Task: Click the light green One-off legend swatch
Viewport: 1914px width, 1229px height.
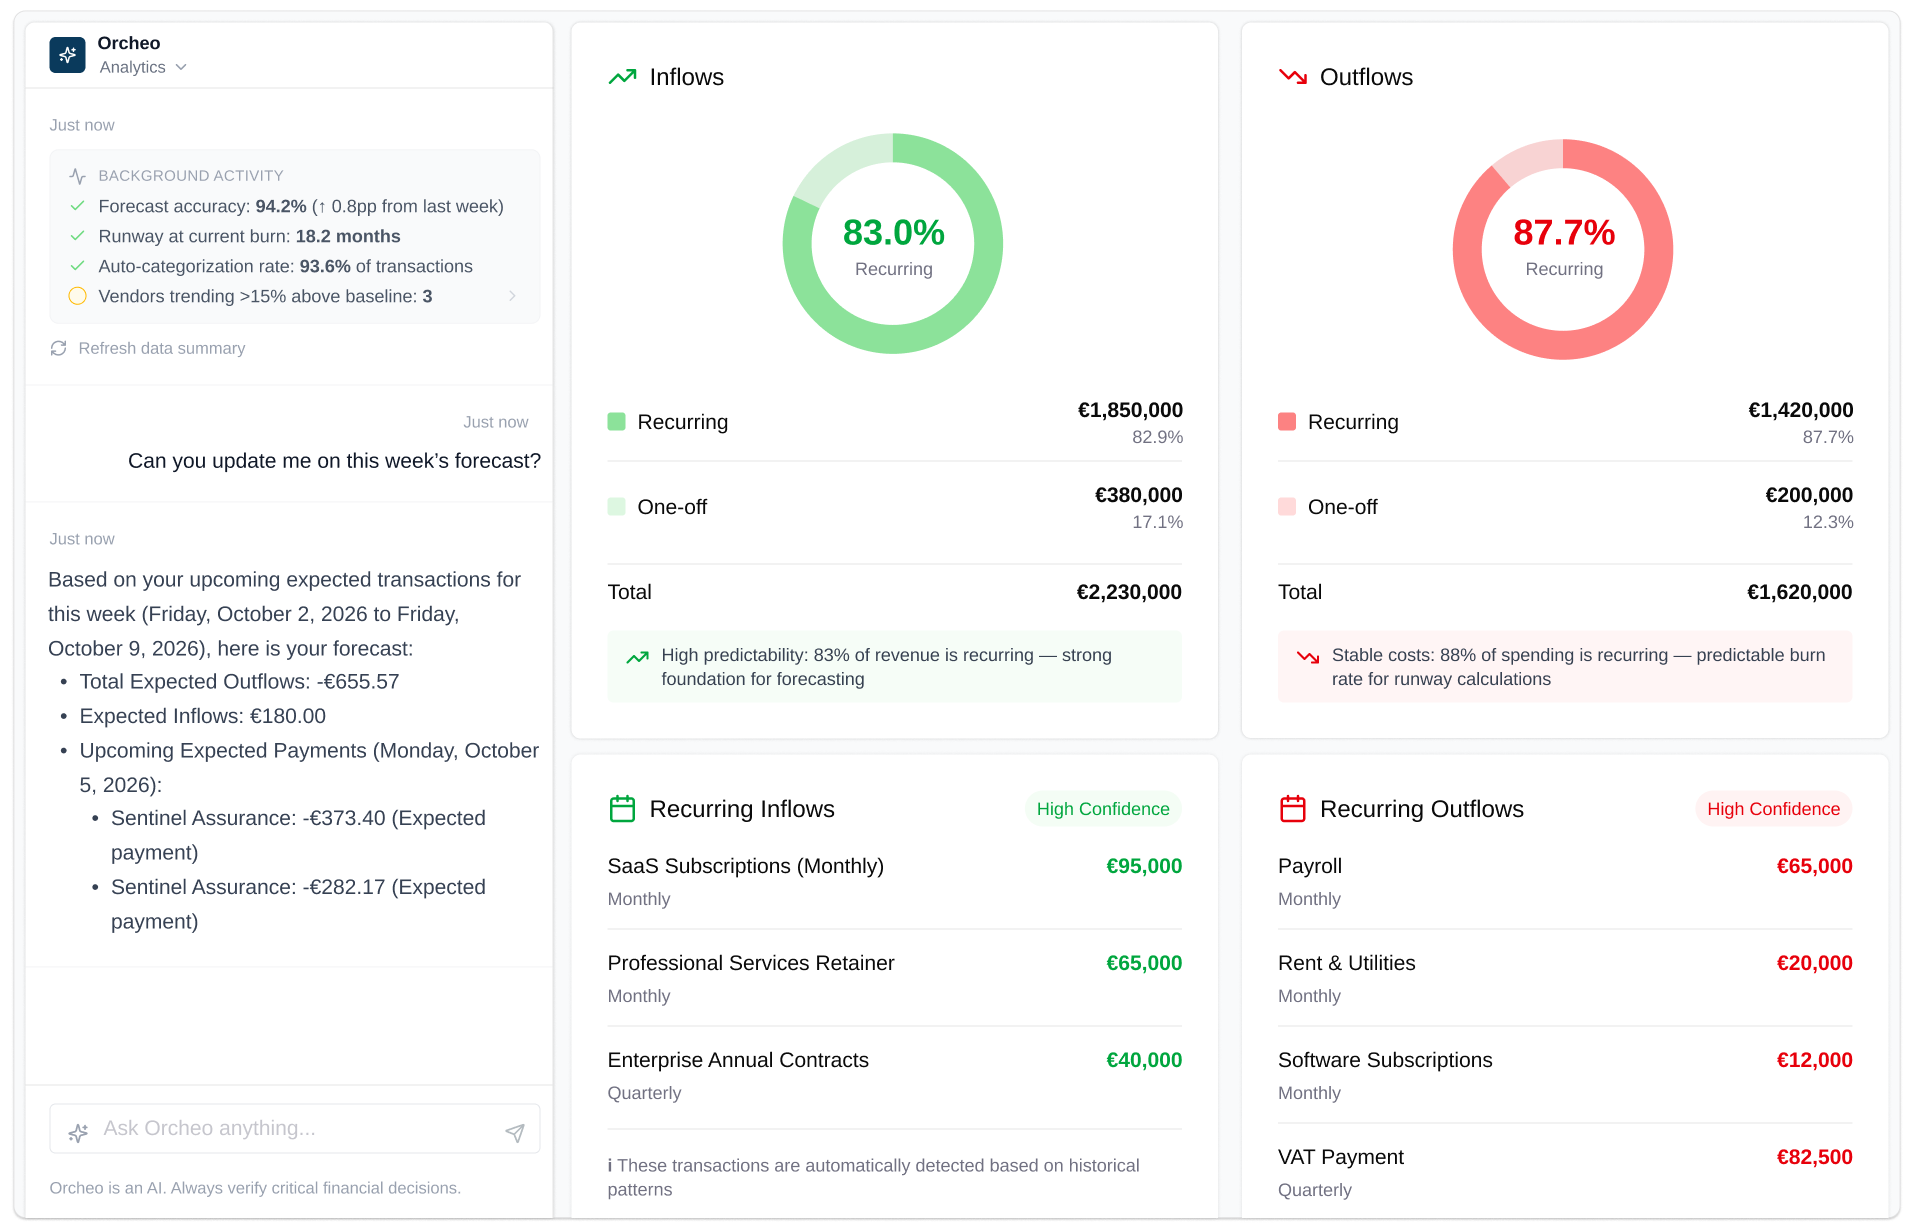Action: click(617, 507)
